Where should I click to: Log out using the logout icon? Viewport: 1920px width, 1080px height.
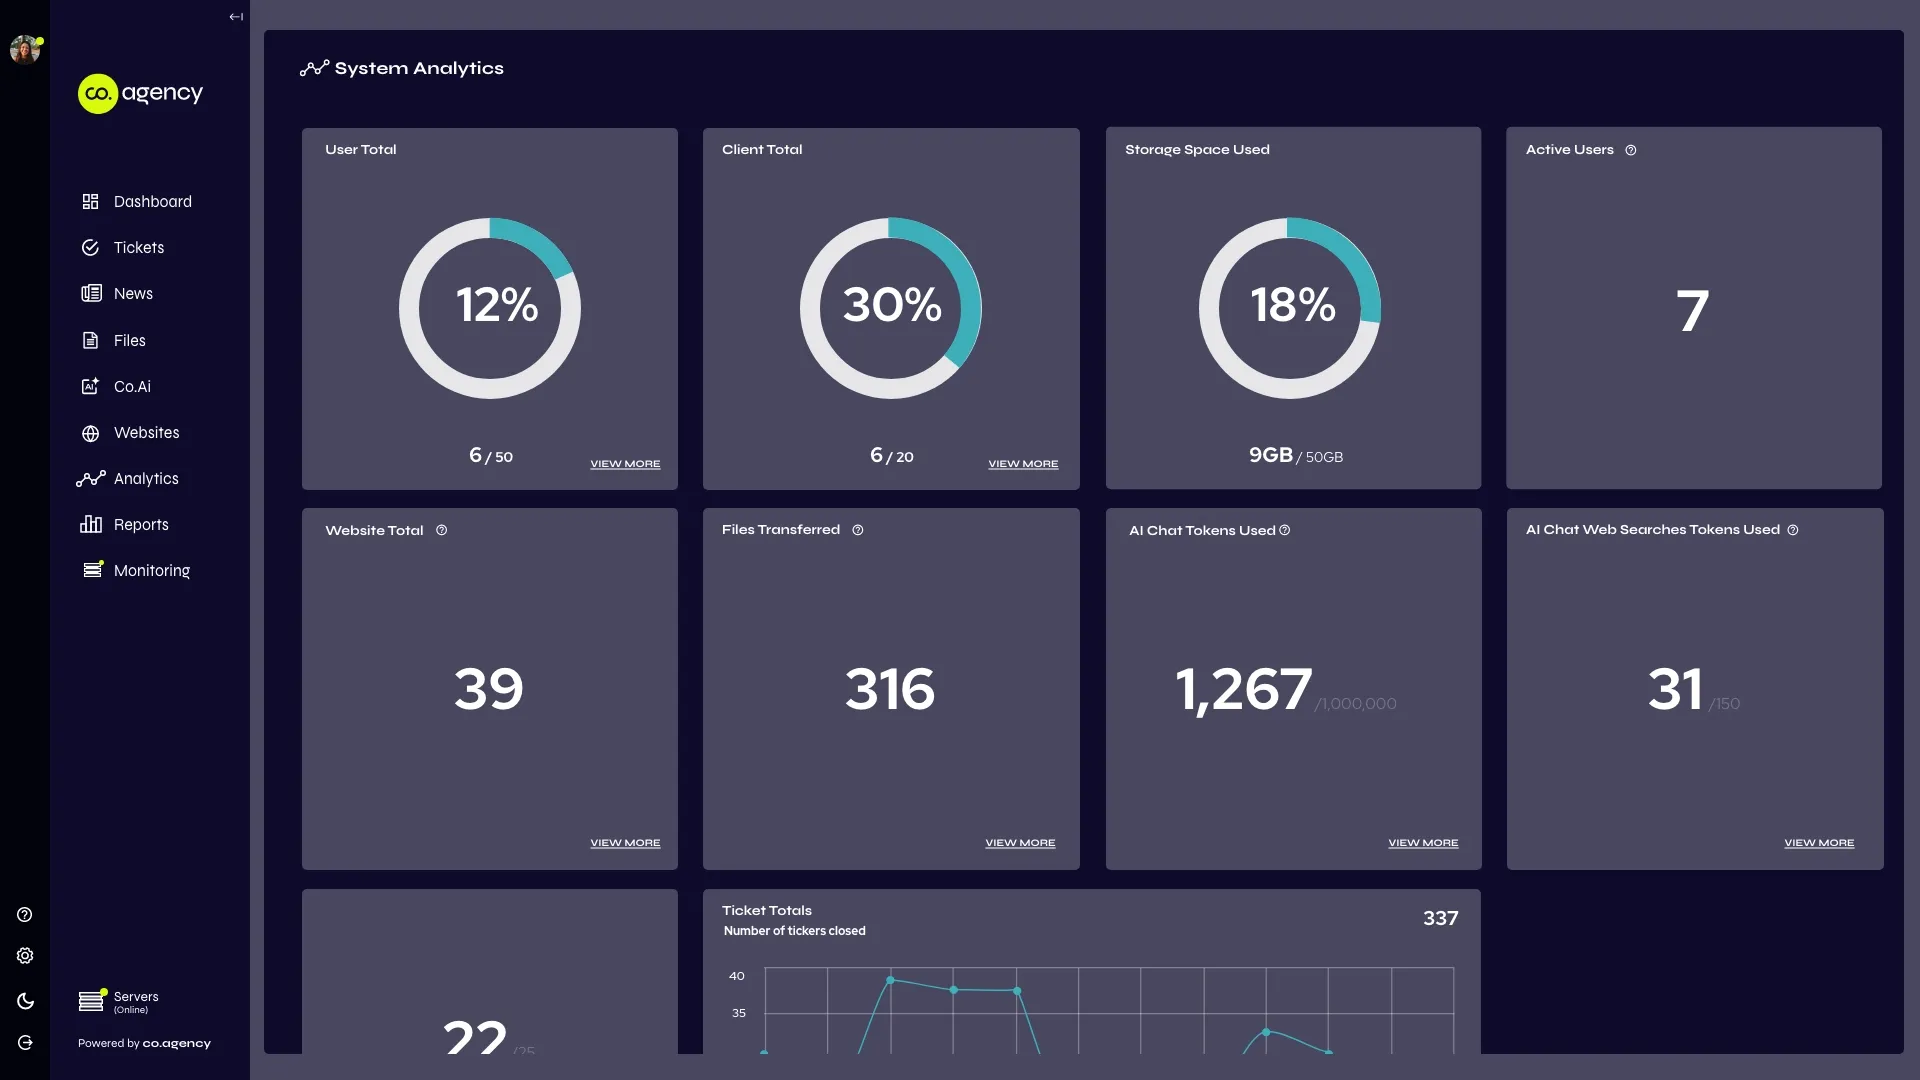(x=24, y=1043)
